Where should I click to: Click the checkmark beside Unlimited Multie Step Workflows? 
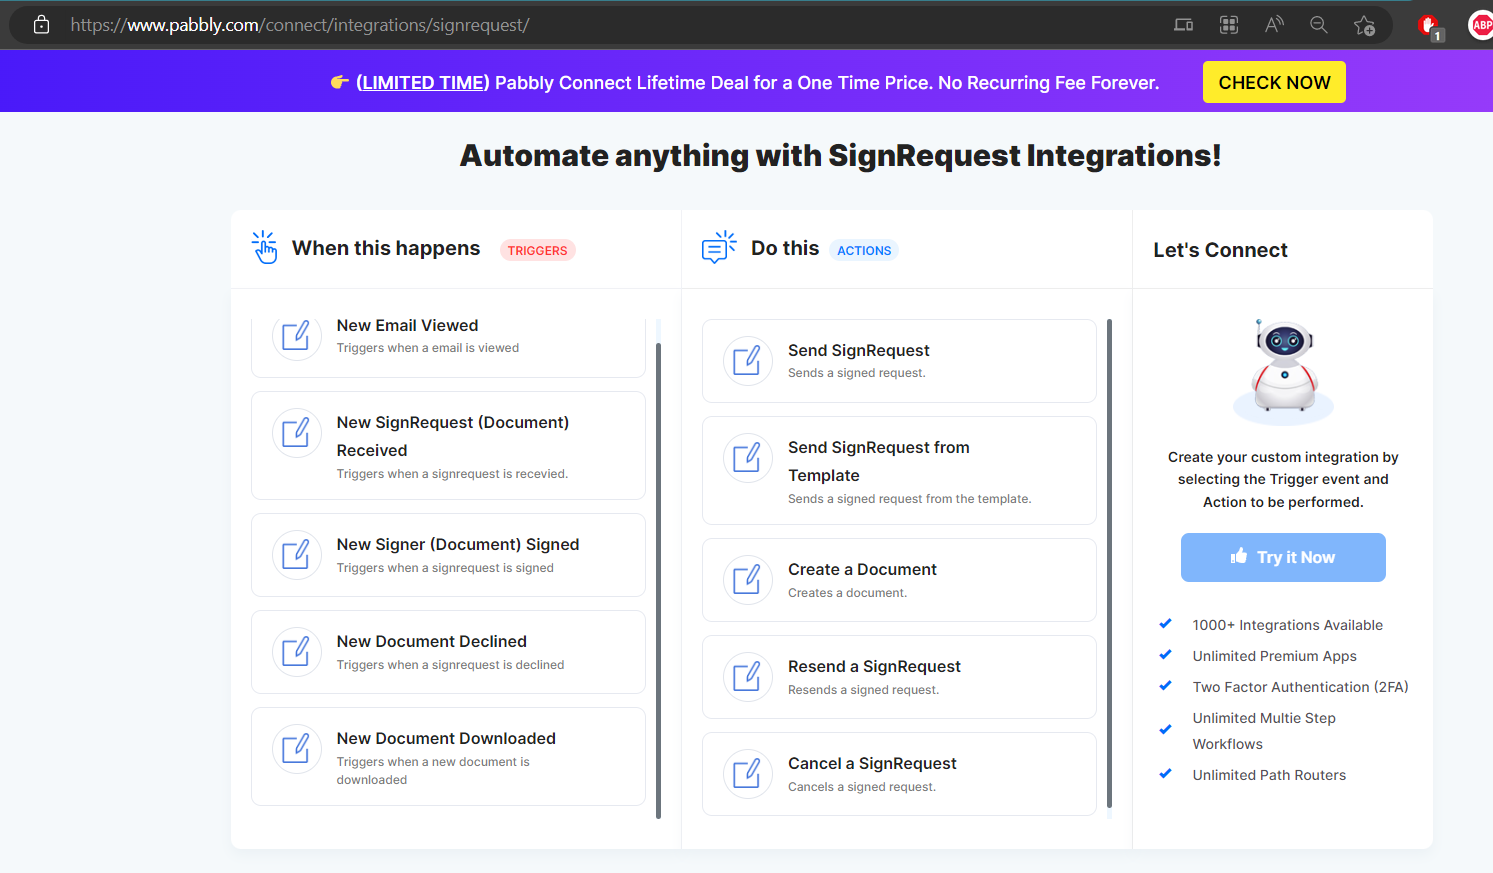pyautogui.click(x=1165, y=730)
